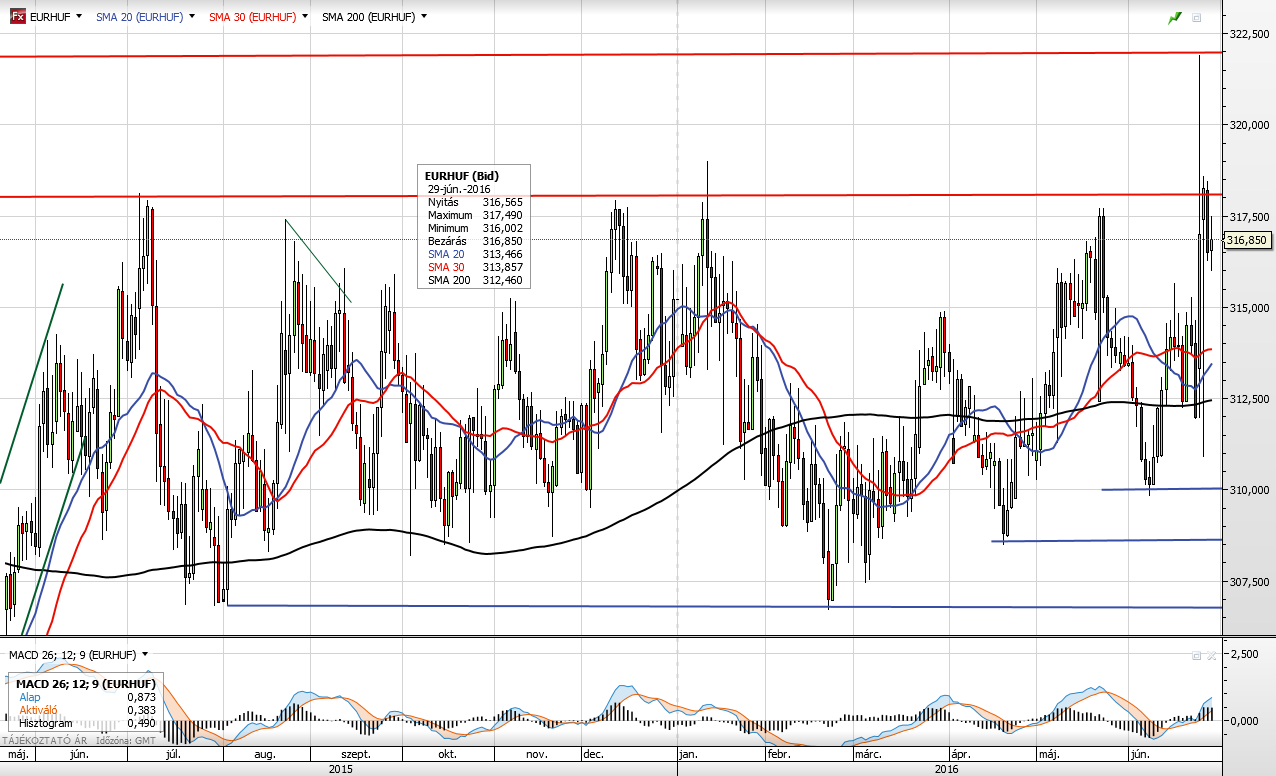Click the Maximum 317,490 row

click(x=475, y=215)
